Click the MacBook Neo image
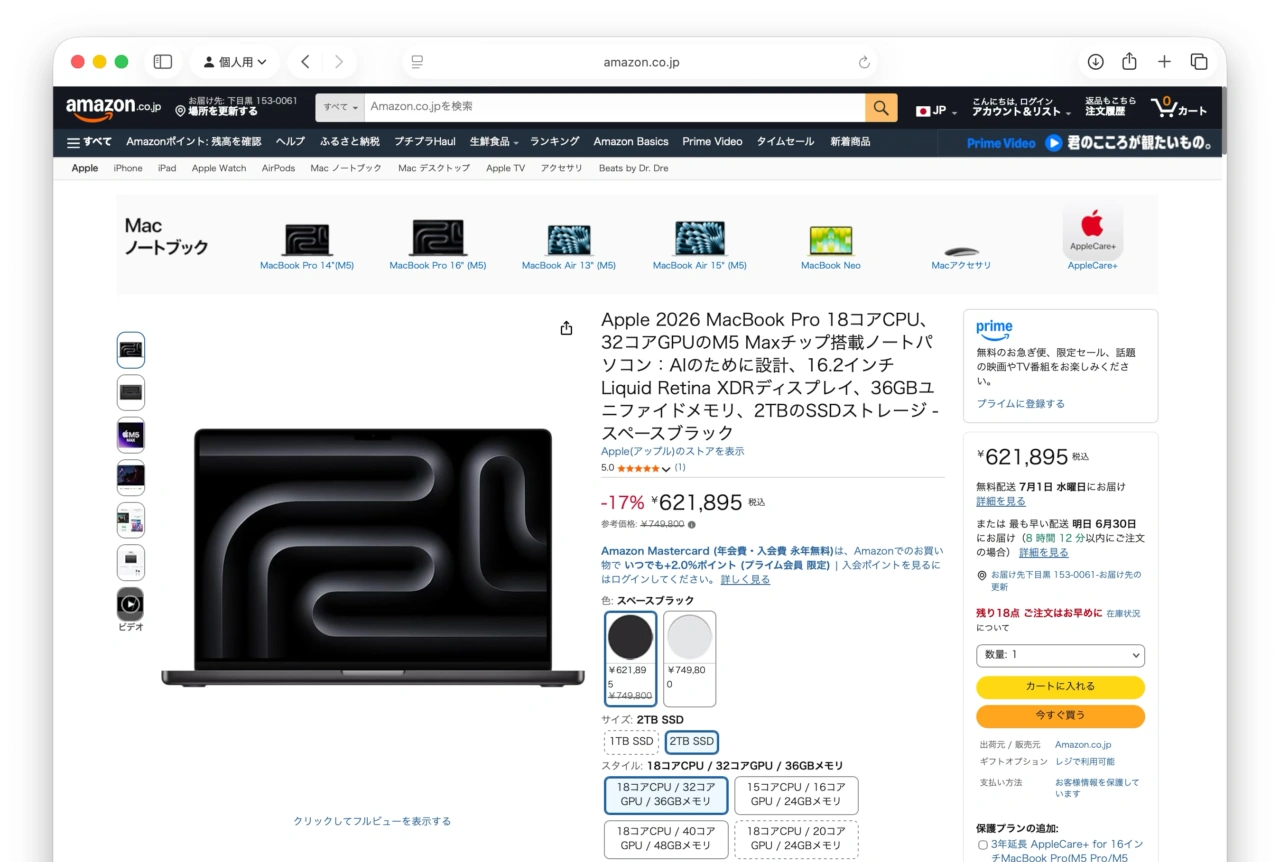Viewport: 1280px width, 862px height. tap(831, 241)
